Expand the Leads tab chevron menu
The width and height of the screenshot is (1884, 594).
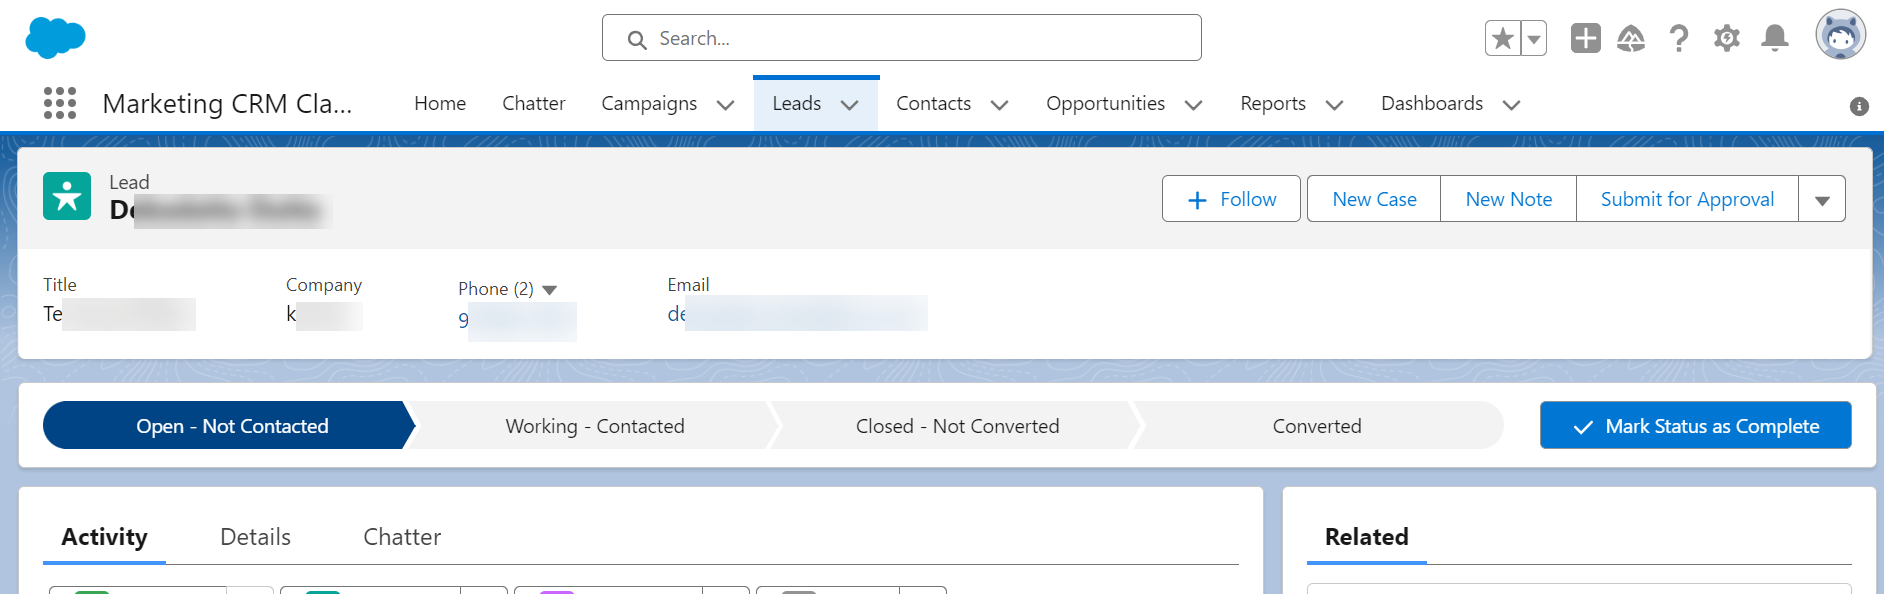(x=850, y=105)
